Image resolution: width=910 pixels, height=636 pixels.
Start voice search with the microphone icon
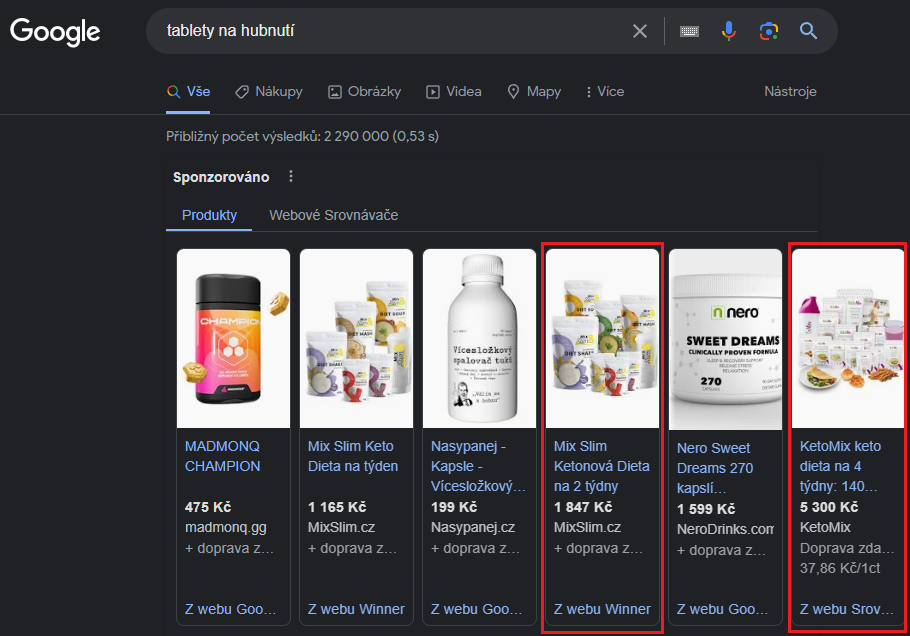[x=728, y=31]
